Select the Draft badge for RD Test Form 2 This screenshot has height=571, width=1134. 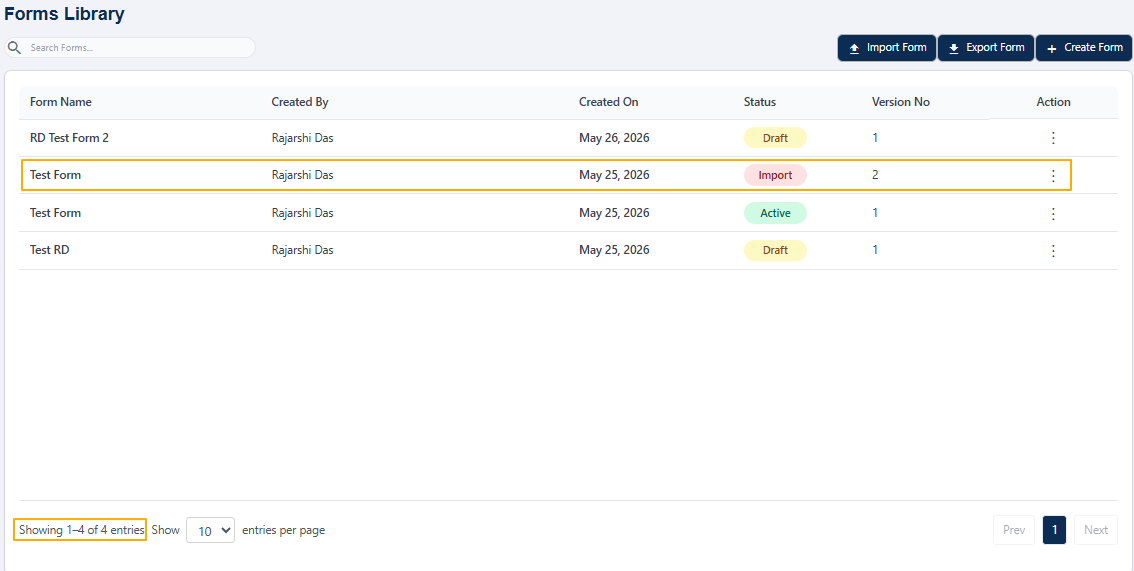[x=775, y=137]
